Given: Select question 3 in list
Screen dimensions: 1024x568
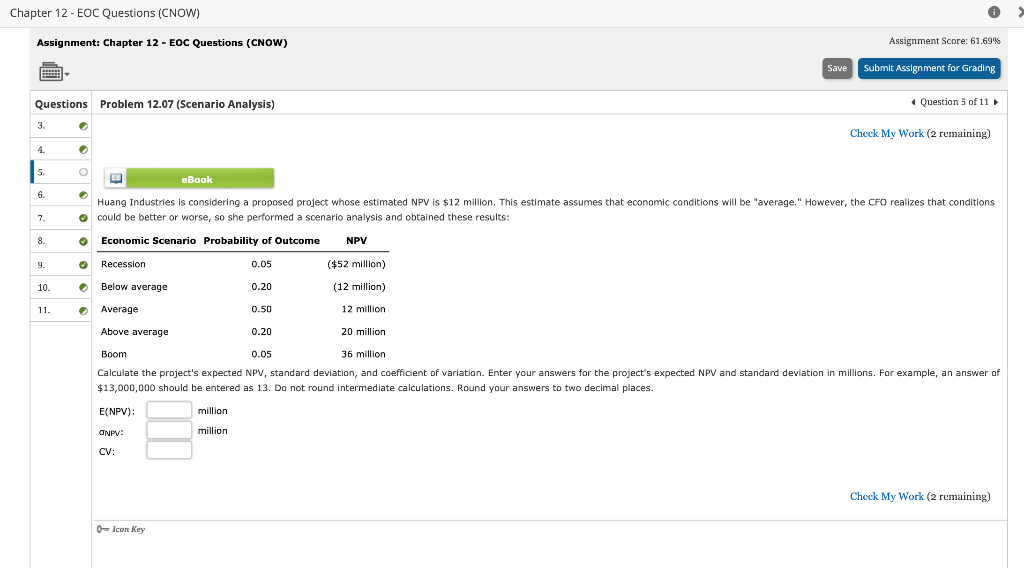Looking at the screenshot, I should point(61,126).
